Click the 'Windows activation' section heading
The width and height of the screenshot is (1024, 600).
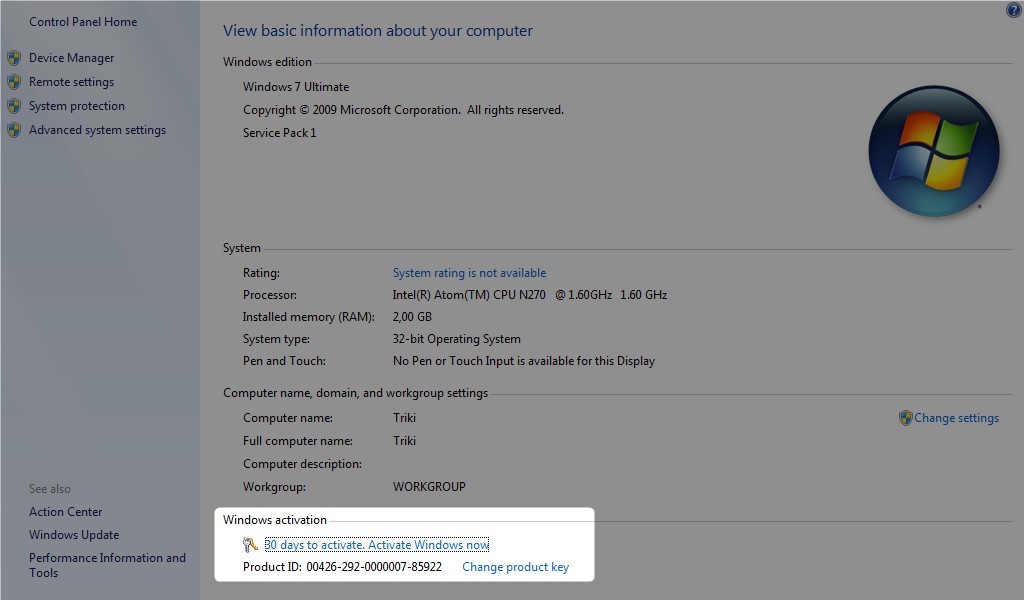pyautogui.click(x=275, y=520)
